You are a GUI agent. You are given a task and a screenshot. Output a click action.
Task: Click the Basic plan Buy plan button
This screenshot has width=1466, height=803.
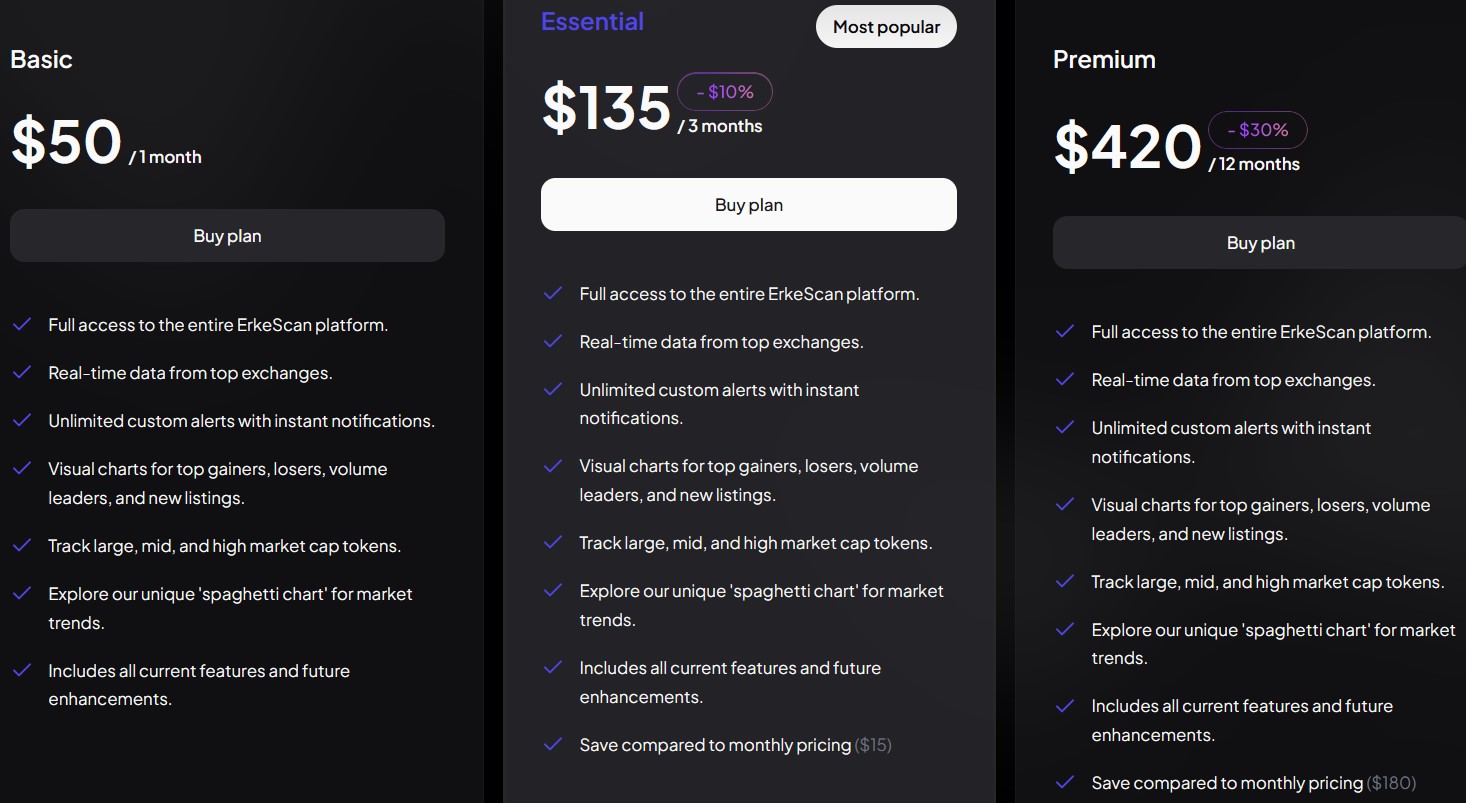[227, 236]
